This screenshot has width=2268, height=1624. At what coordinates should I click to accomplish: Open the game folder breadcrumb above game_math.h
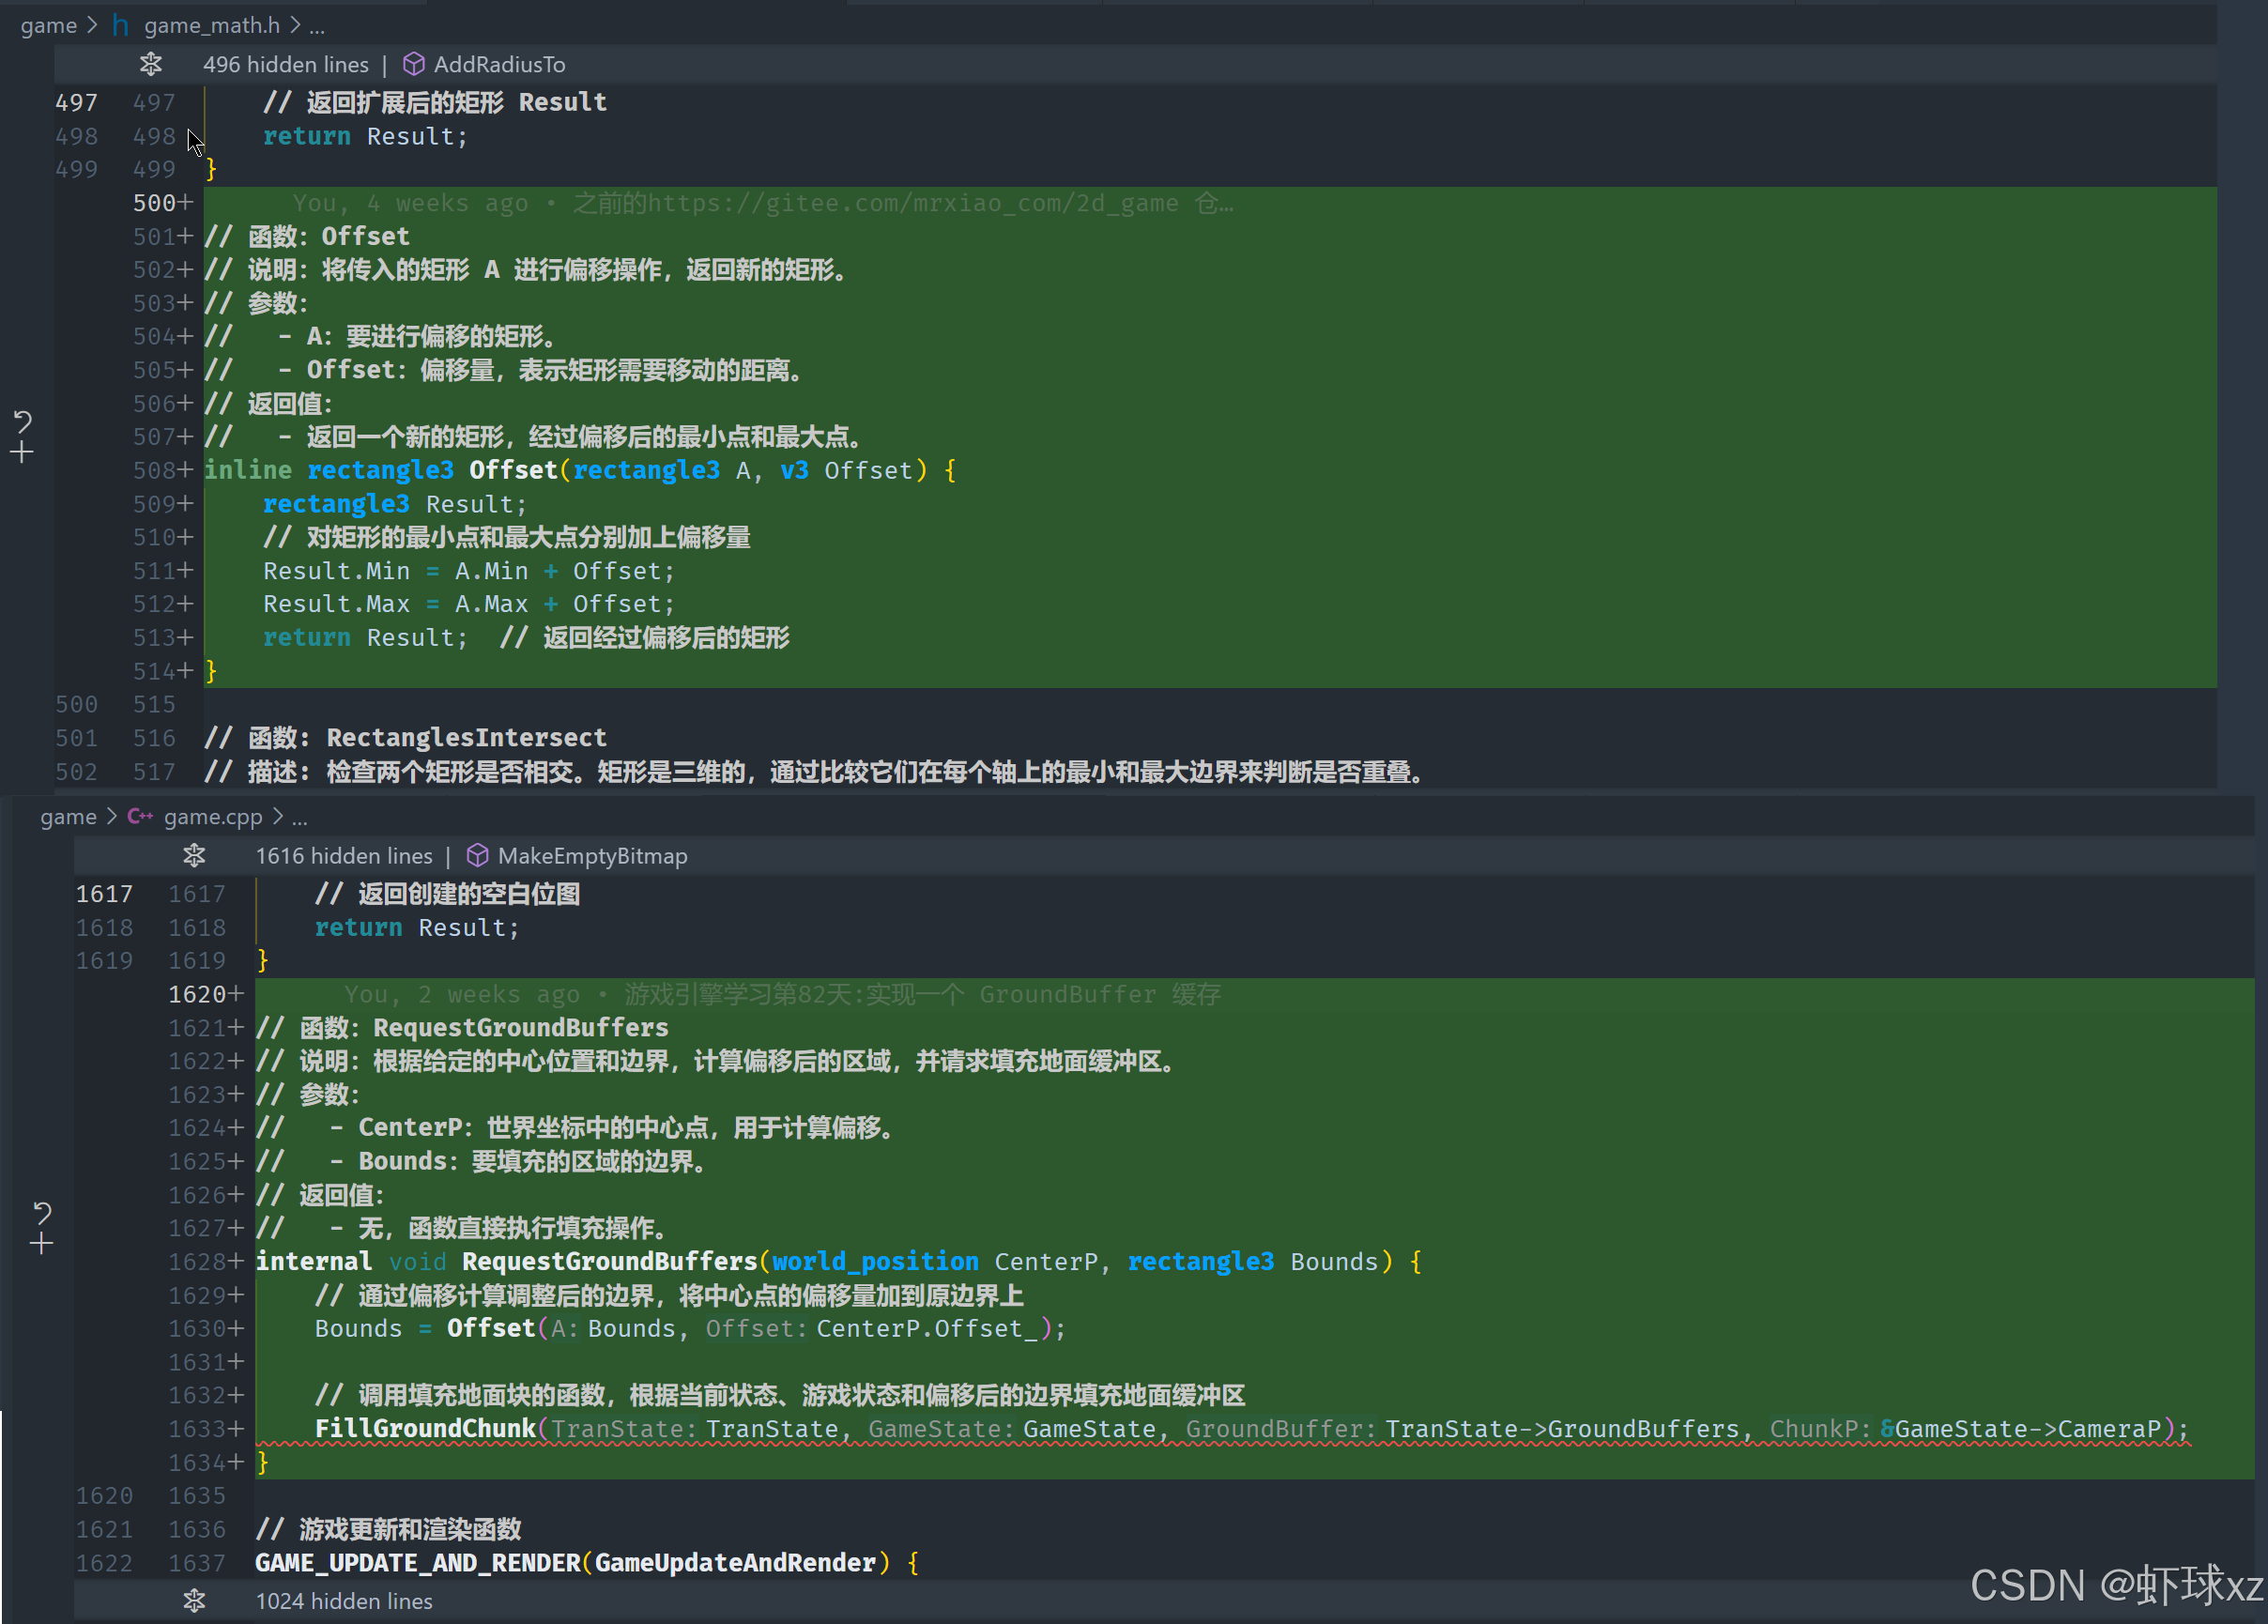(48, 25)
